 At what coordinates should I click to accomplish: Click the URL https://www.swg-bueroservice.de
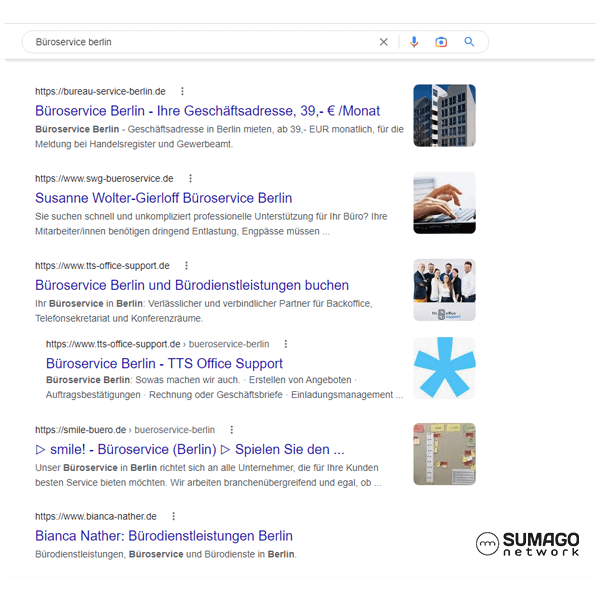click(x=104, y=179)
